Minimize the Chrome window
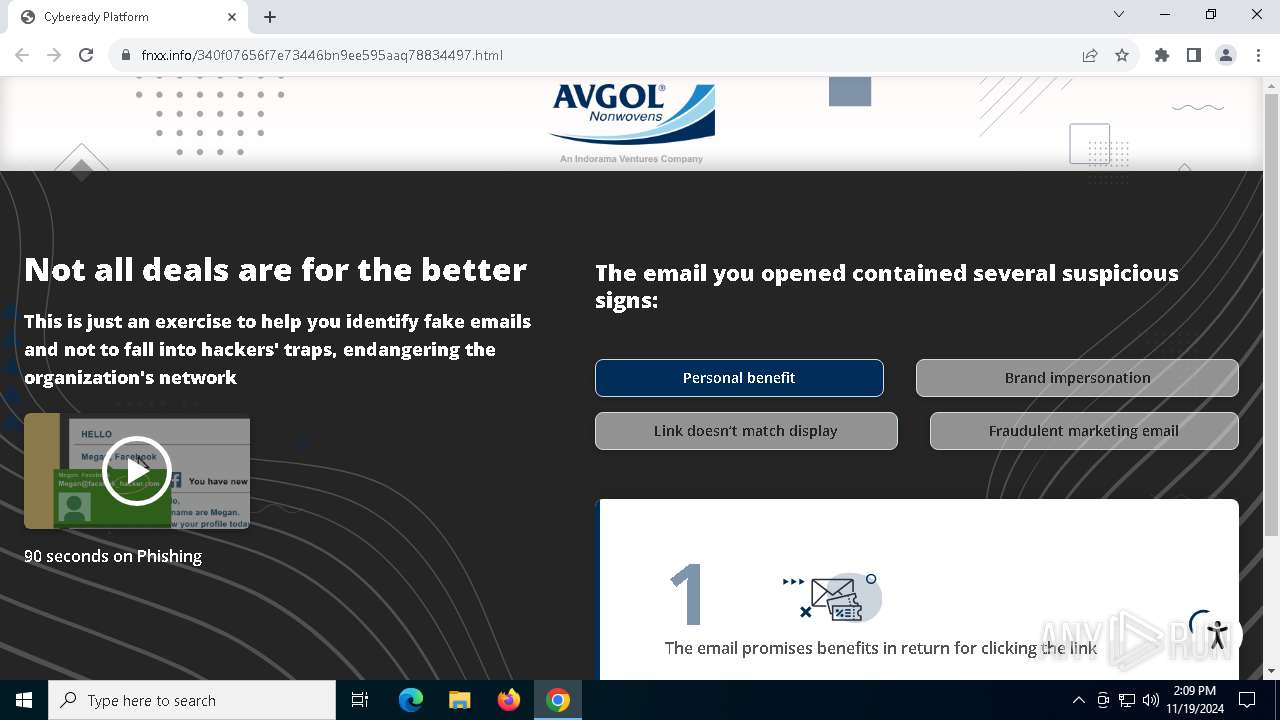This screenshot has height=720, width=1280. coord(1165,15)
